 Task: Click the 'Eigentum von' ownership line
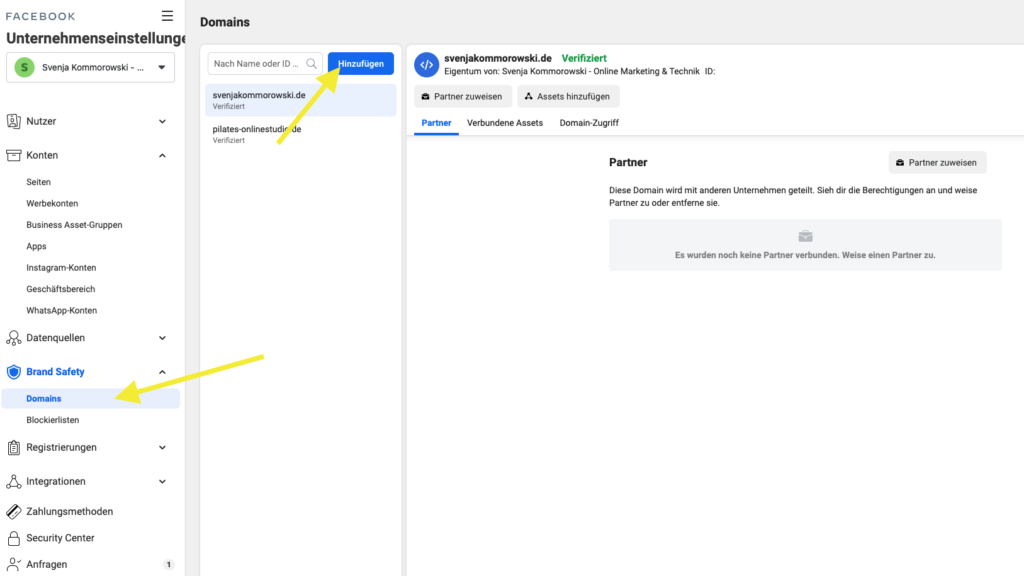(579, 71)
